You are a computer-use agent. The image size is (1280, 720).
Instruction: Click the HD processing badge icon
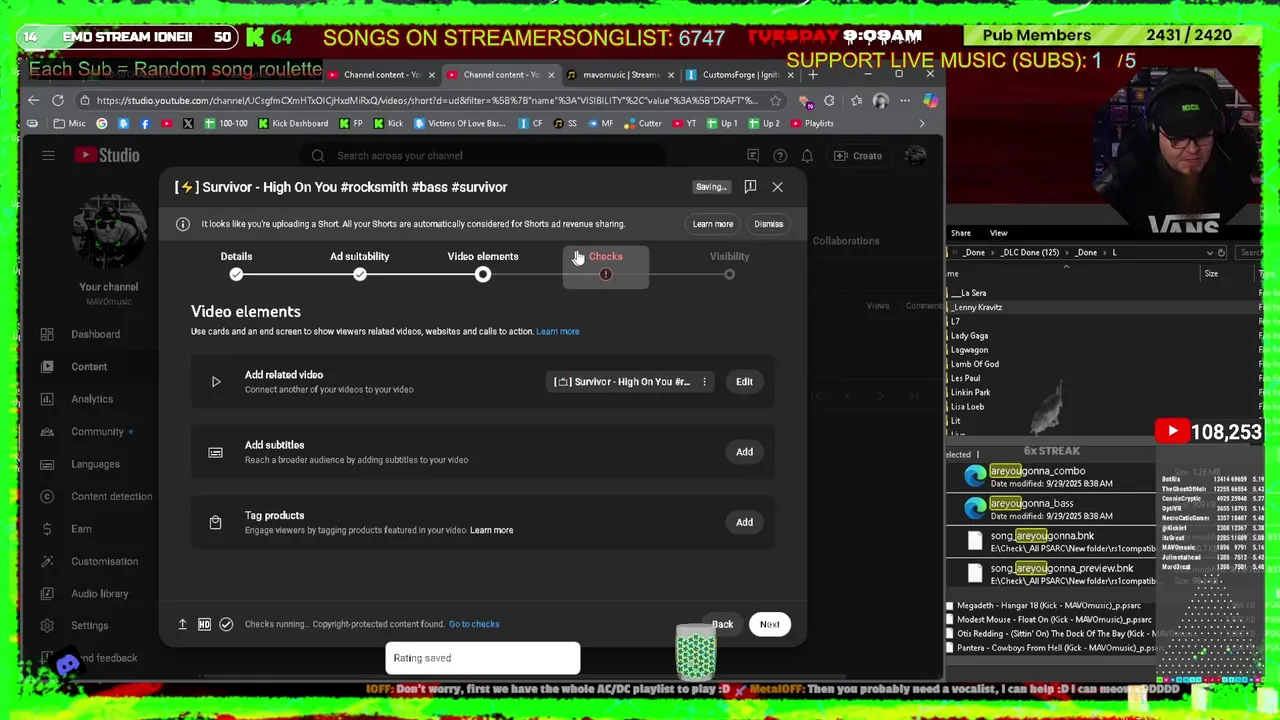tap(204, 624)
